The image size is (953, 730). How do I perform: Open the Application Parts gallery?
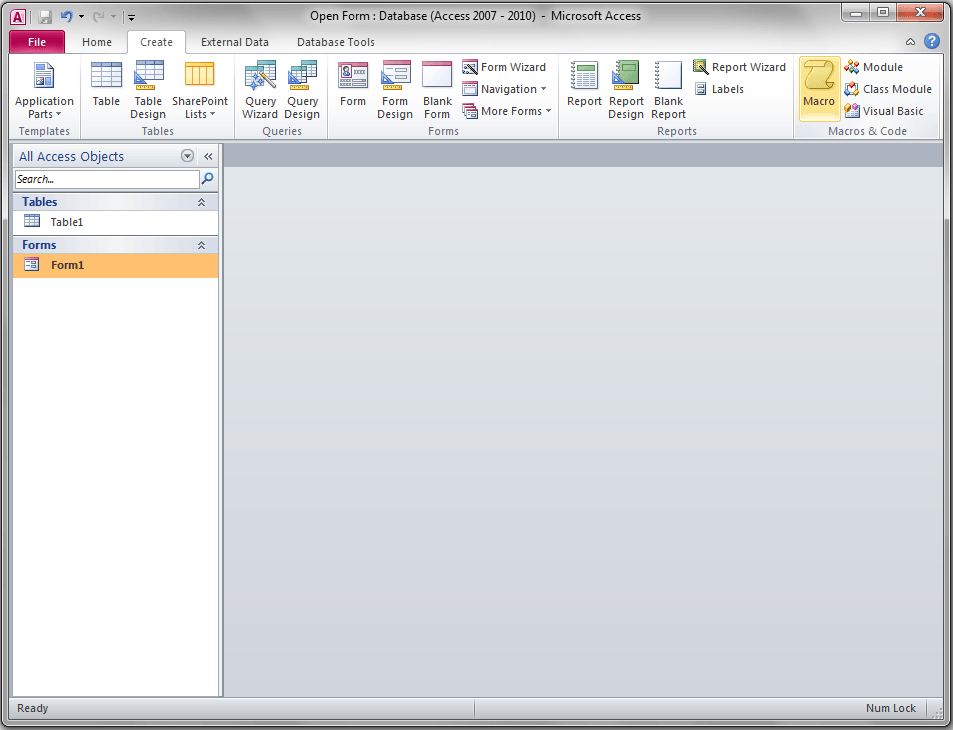(44, 90)
